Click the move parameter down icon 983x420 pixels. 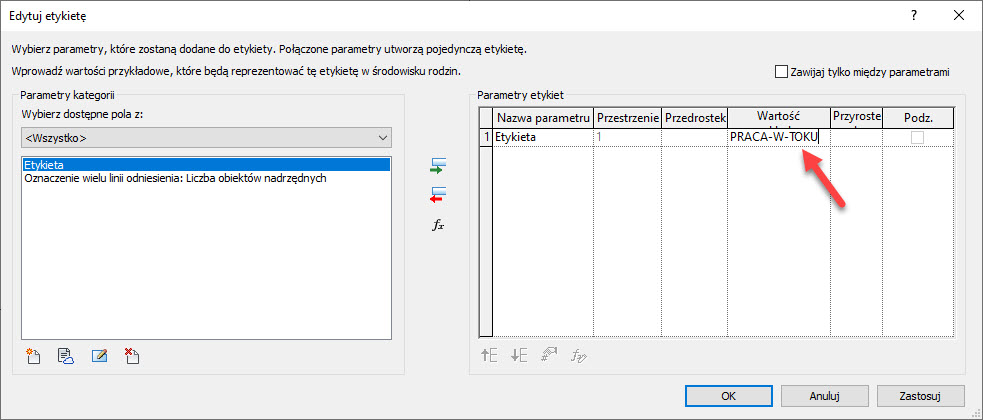point(519,355)
